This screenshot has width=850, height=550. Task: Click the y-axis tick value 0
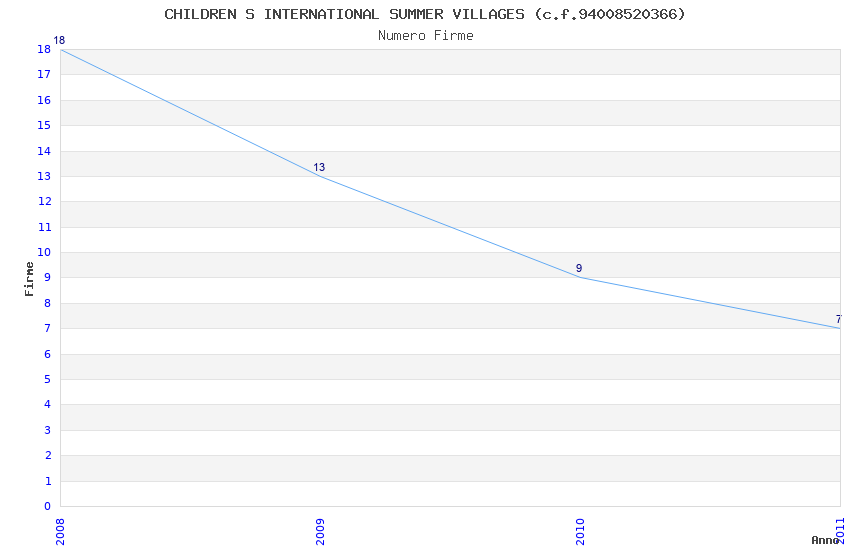pyautogui.click(x=47, y=506)
